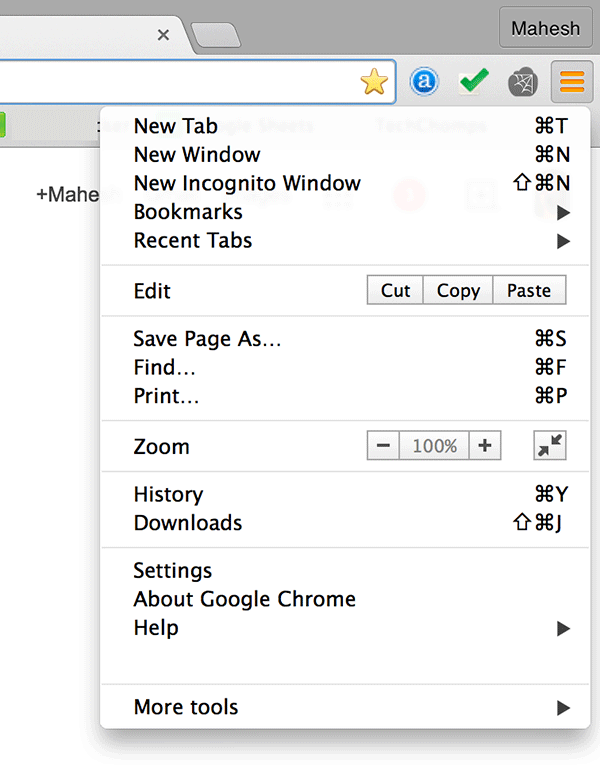Expand the Help submenu
Image resolution: width=600 pixels, height=781 pixels.
click(345, 628)
